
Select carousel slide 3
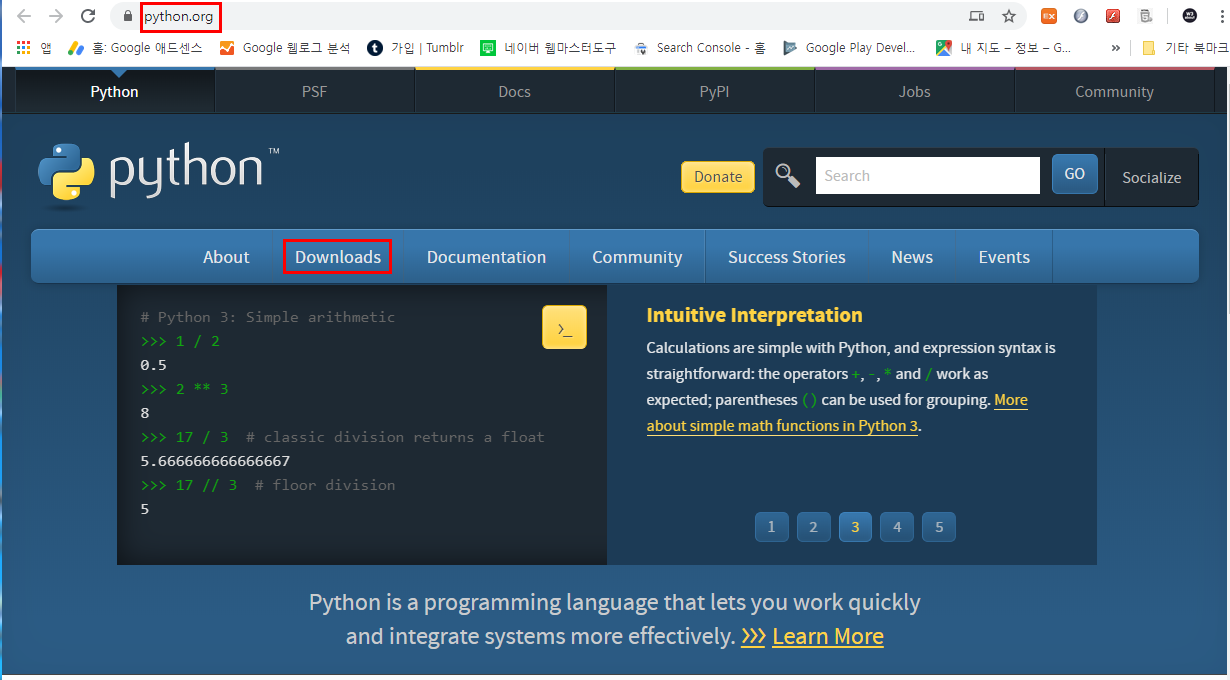855,527
